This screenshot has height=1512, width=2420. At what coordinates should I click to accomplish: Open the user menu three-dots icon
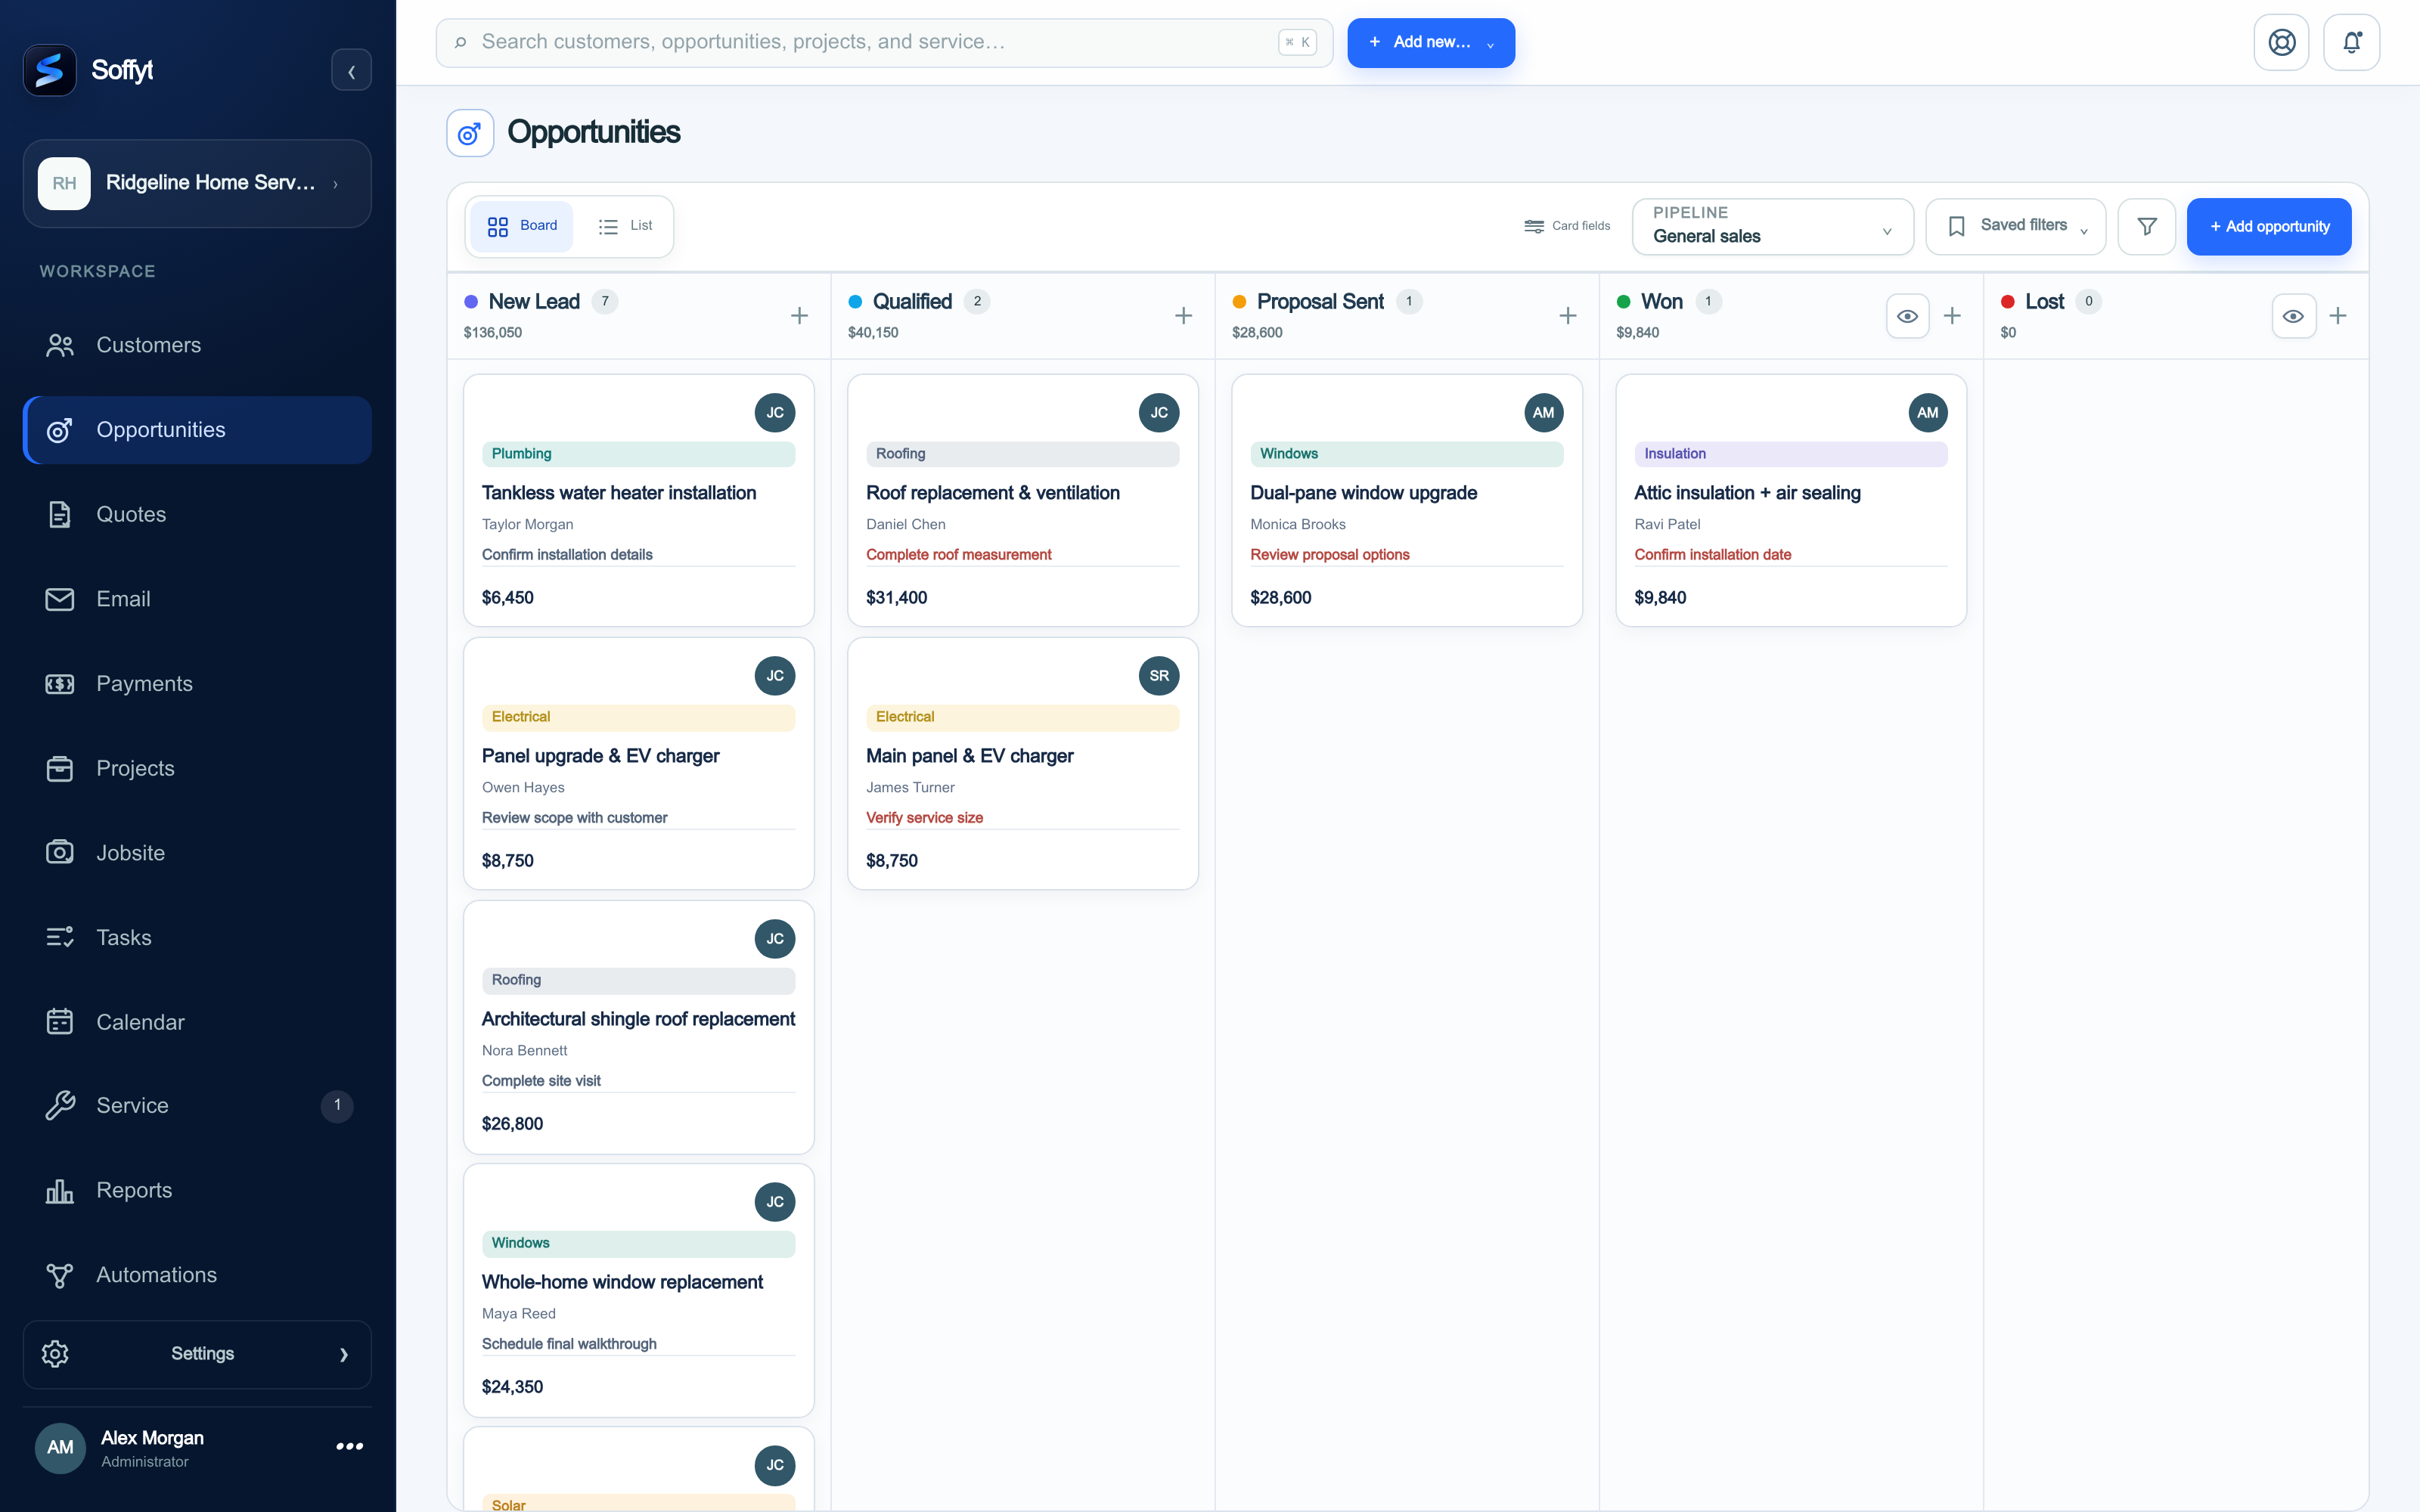[349, 1446]
